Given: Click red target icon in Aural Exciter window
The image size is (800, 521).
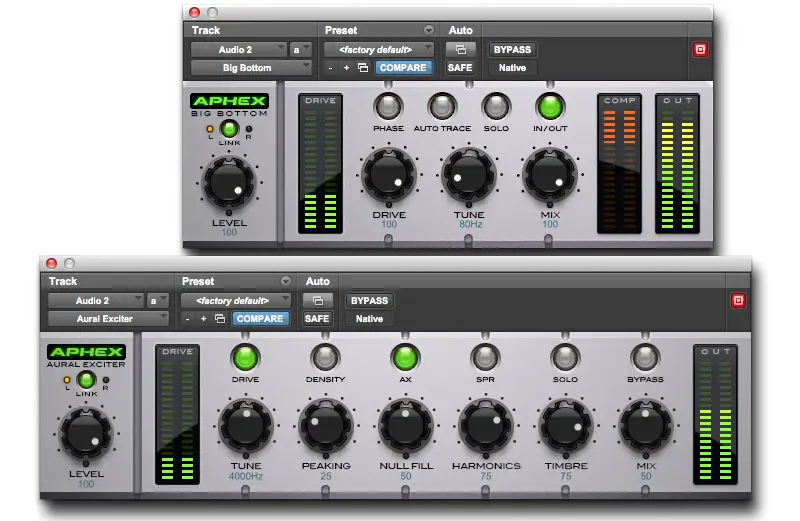Looking at the screenshot, I should (x=738, y=301).
